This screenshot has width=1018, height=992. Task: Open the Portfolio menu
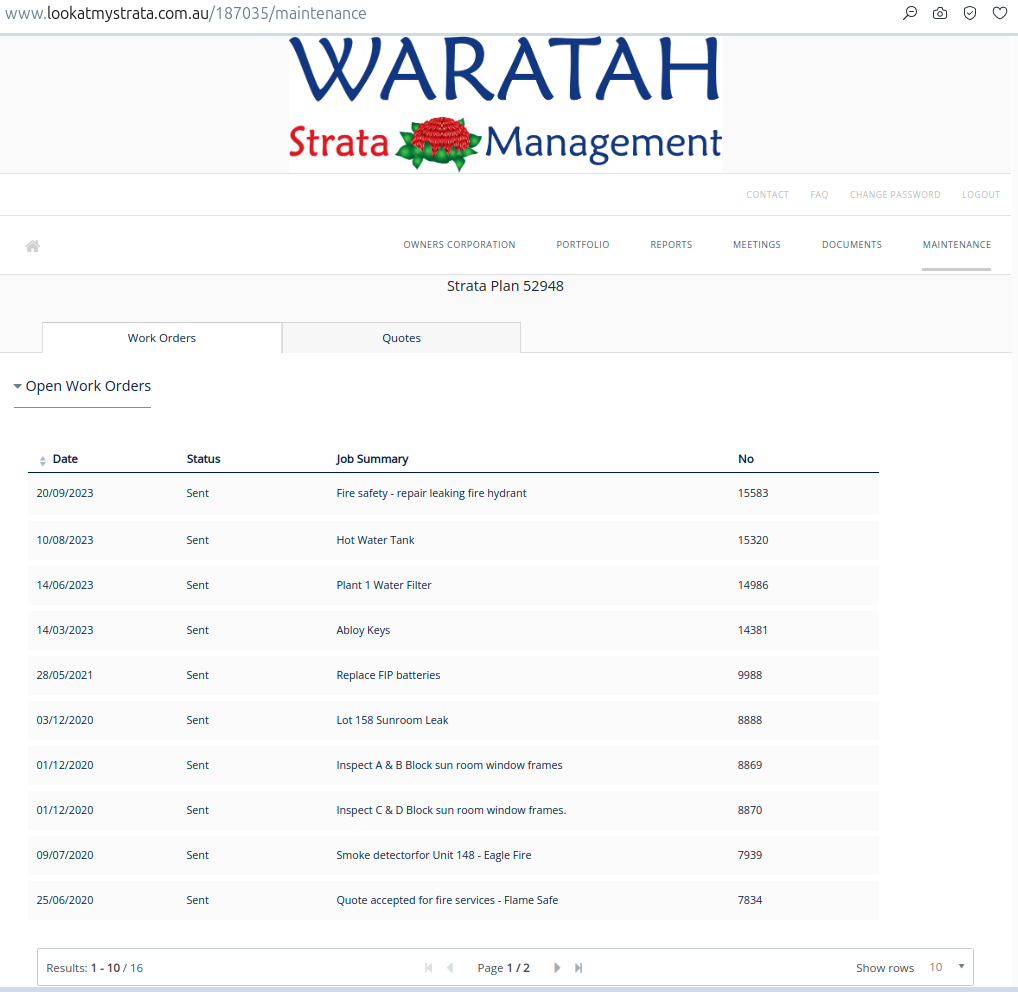click(x=582, y=245)
